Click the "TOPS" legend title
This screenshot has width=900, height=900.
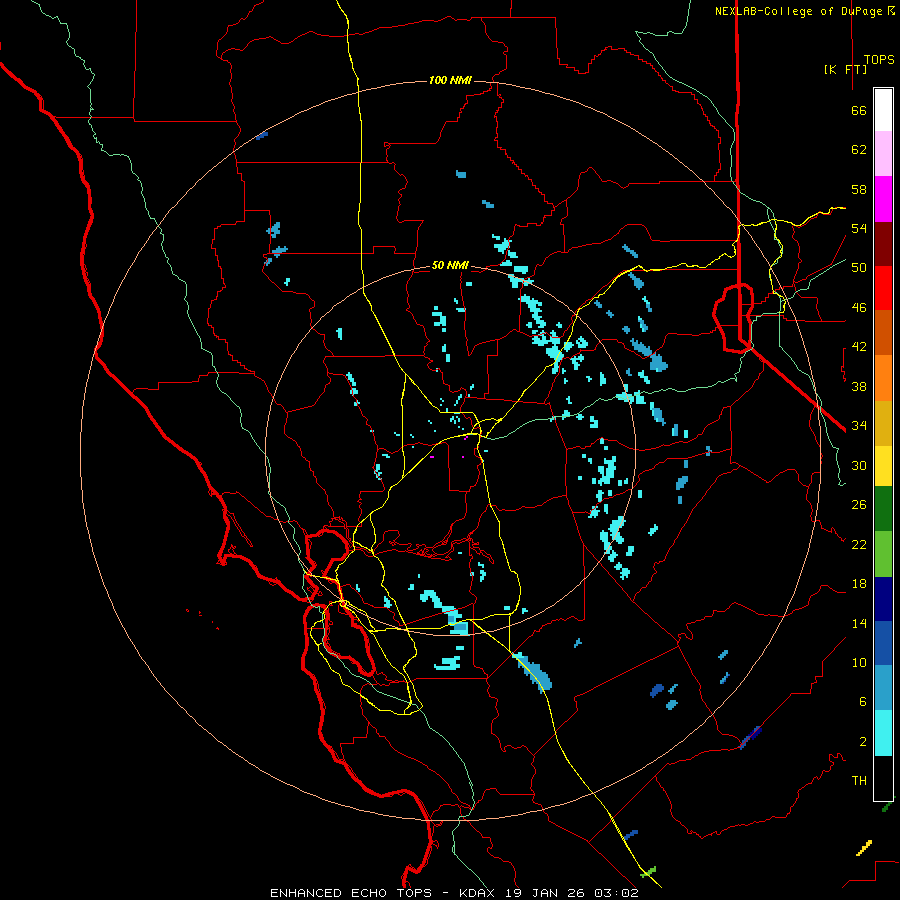coord(879,60)
